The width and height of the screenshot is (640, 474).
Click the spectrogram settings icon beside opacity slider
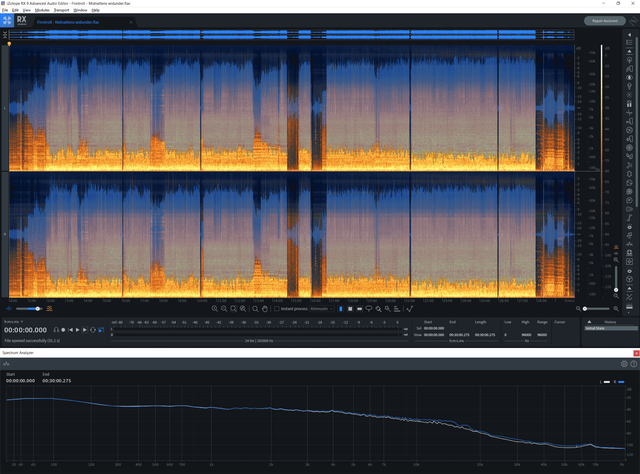49,309
